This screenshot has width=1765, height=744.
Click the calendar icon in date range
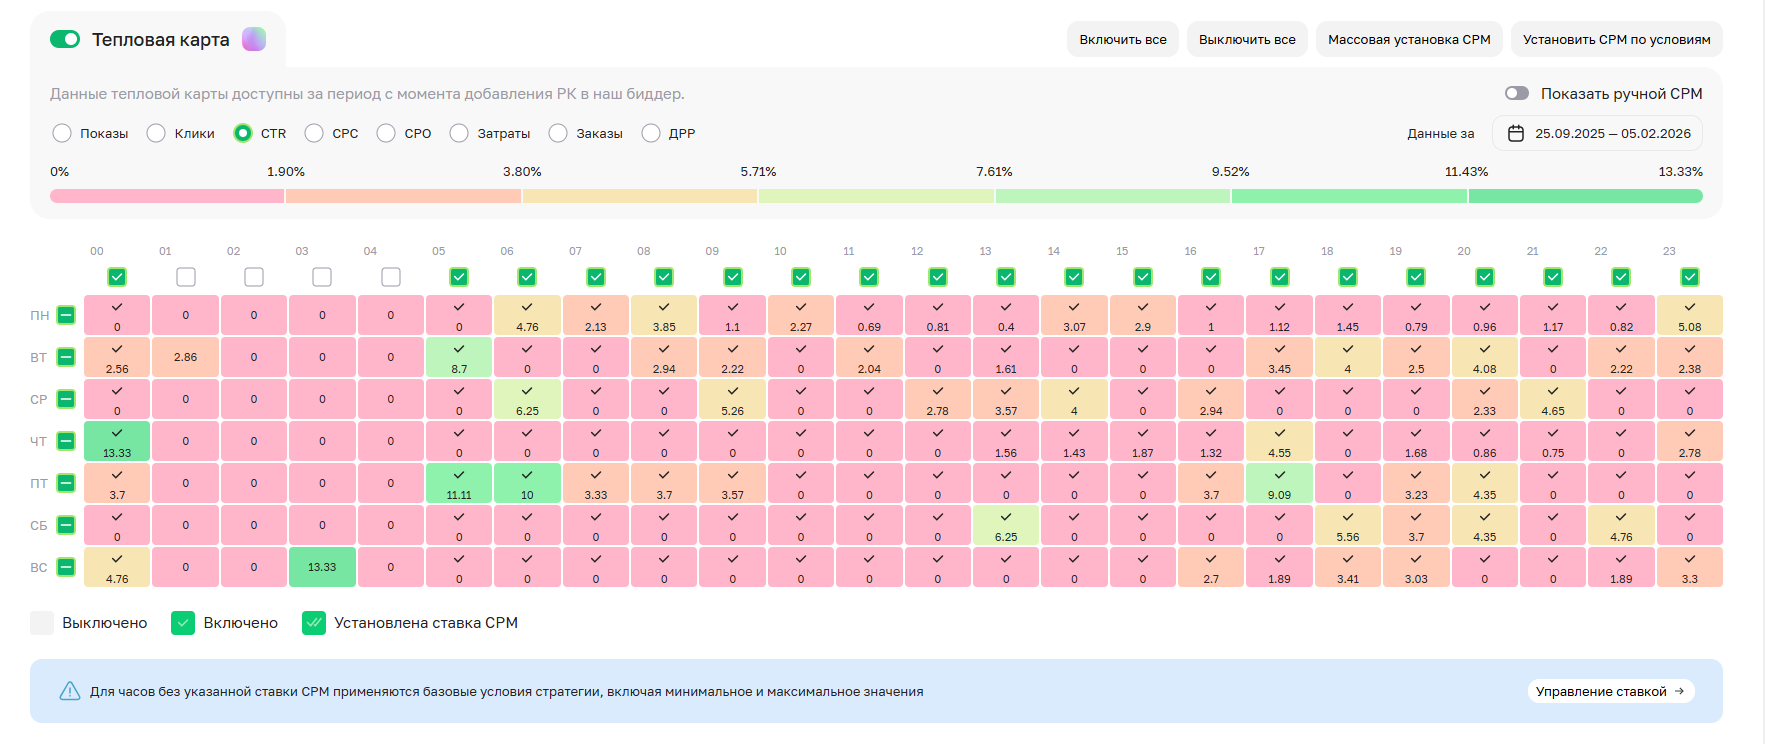[x=1516, y=133]
